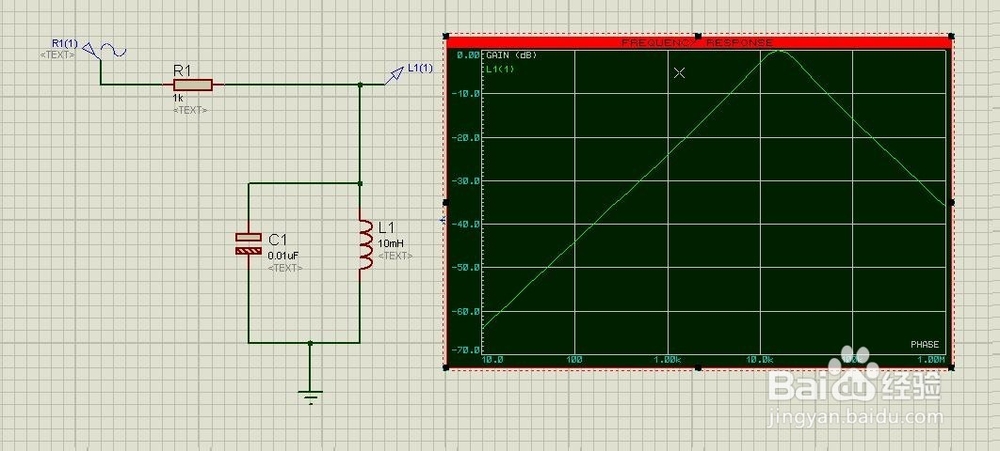Click the ground terminal symbol
This screenshot has height=451, width=1000.
(310, 397)
